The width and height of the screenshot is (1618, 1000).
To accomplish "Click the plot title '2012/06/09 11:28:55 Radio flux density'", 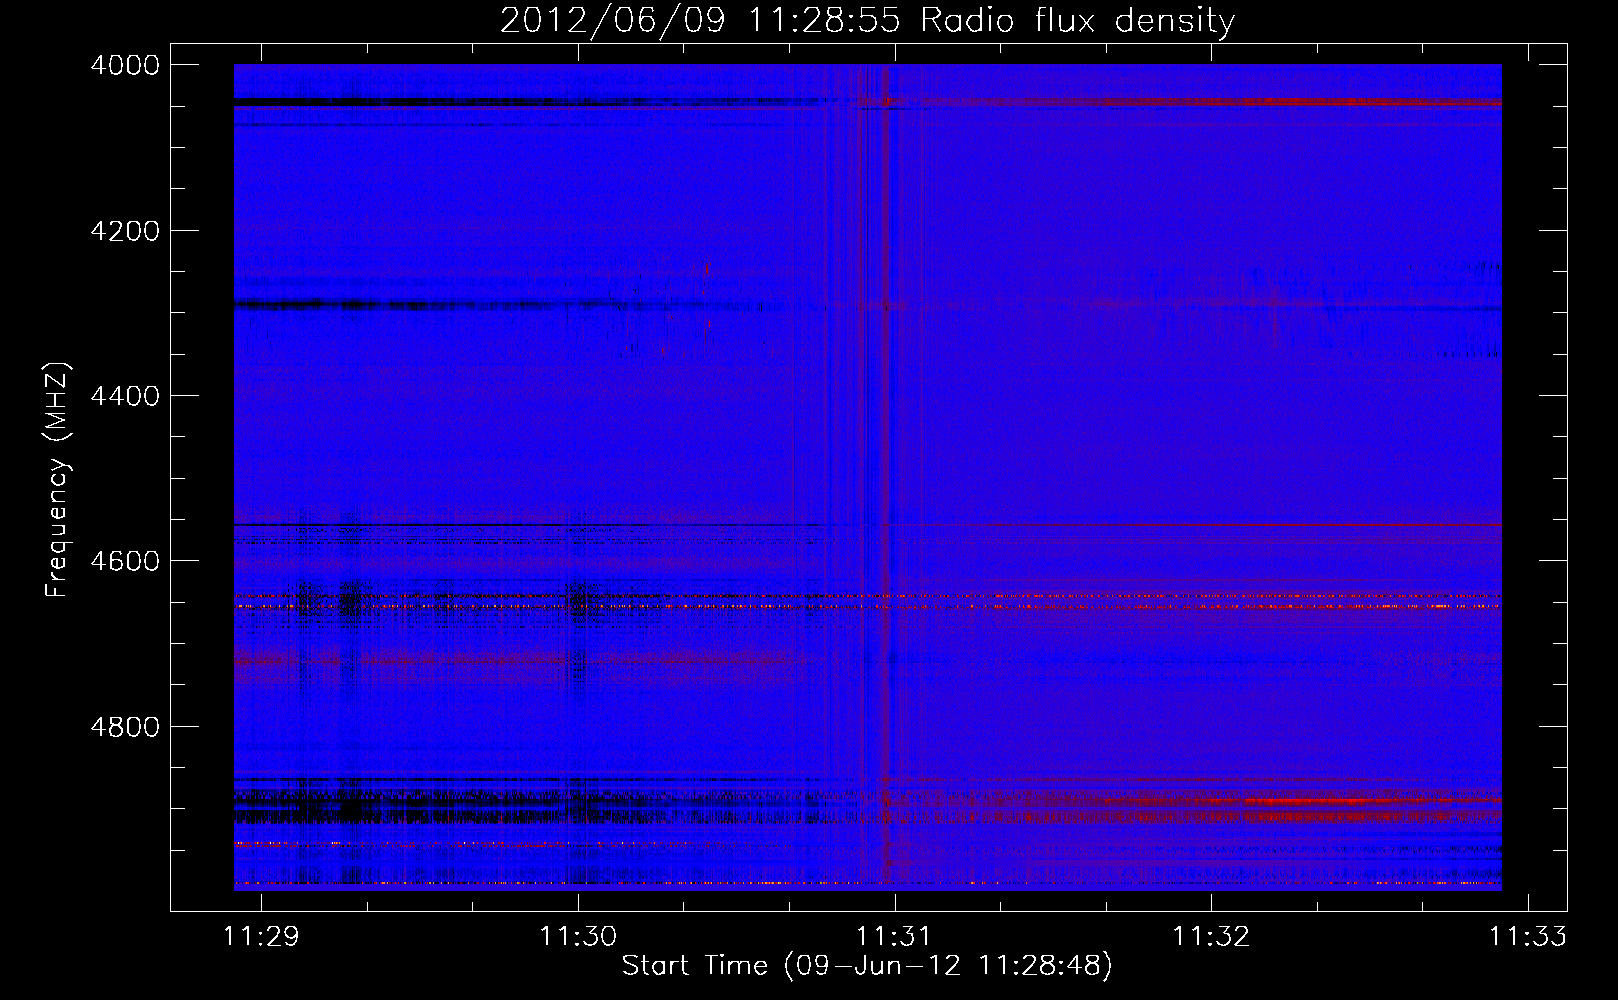I will (x=867, y=21).
